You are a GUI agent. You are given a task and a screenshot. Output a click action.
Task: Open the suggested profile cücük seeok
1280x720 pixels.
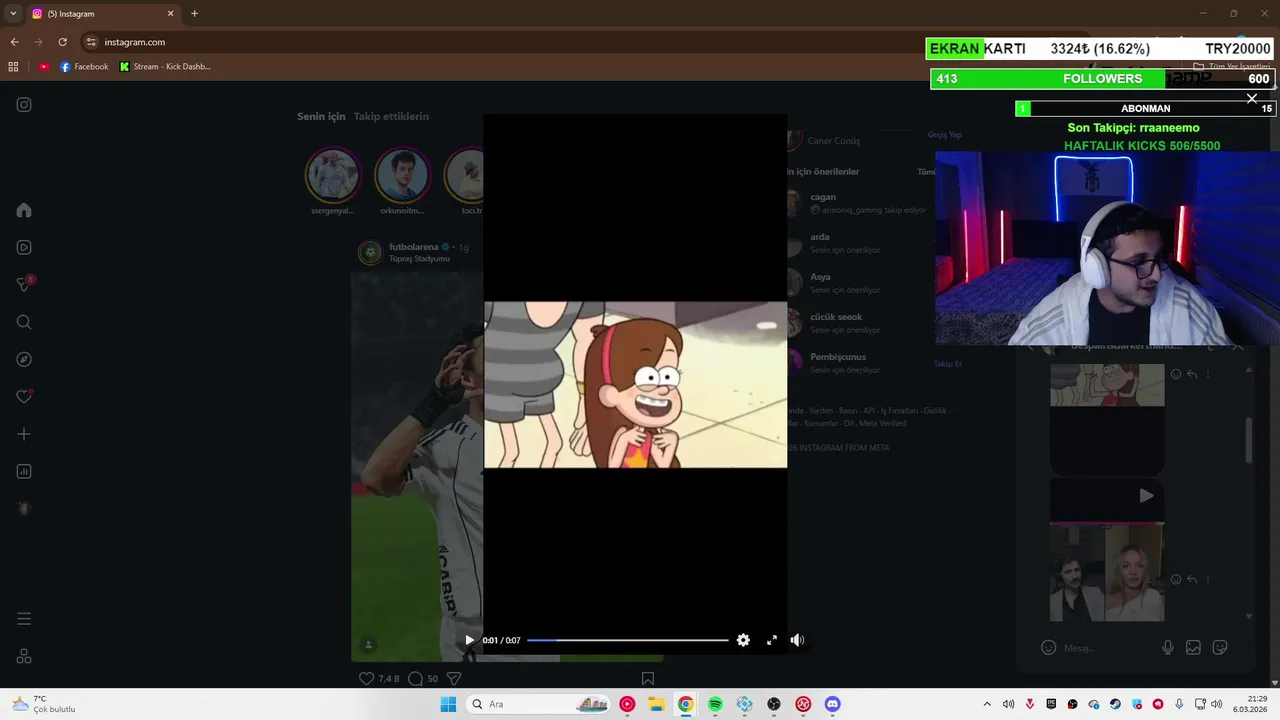pos(836,317)
